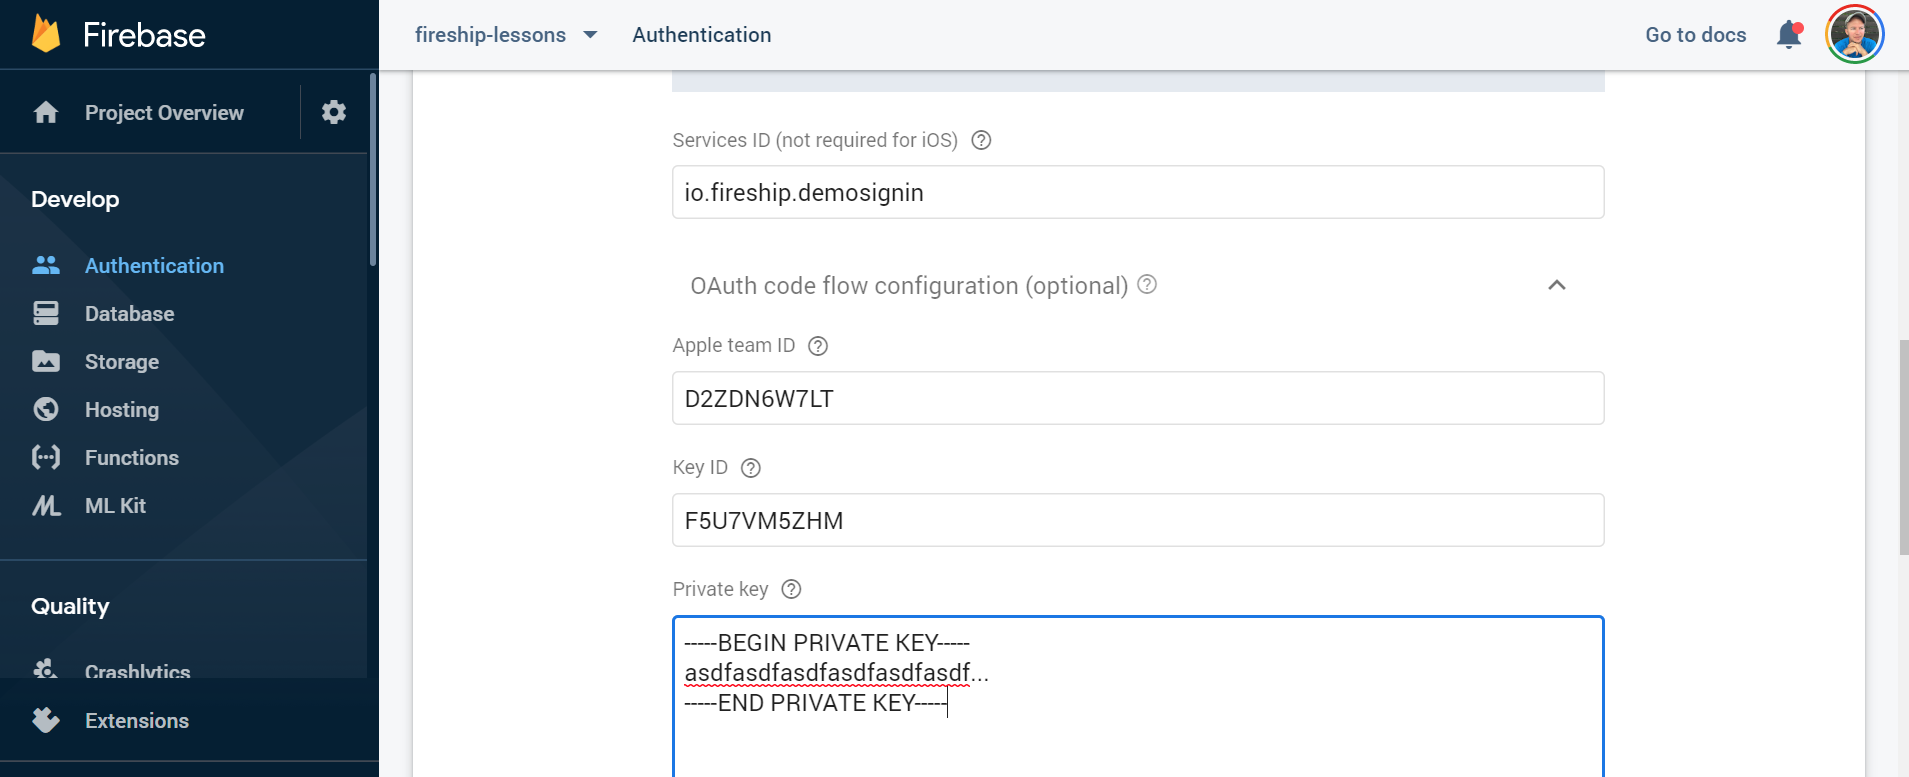Open ML Kit from the sidebar
The width and height of the screenshot is (1909, 777).
coord(46,505)
